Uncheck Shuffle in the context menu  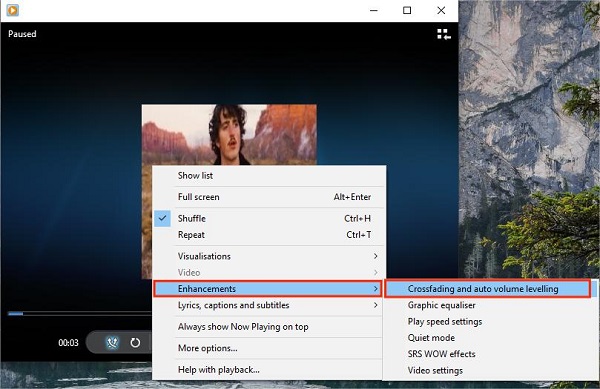268,218
